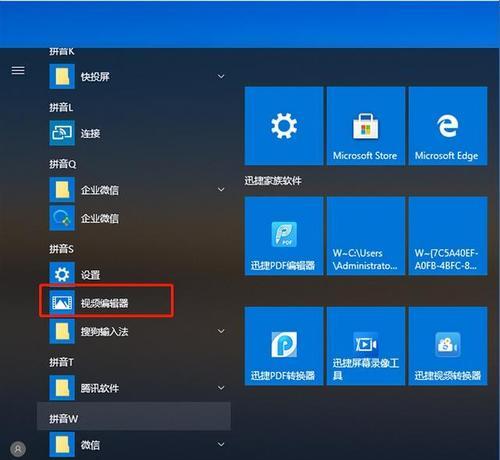Launch the 企业微信 app icon
The width and height of the screenshot is (500, 460).
[62, 218]
